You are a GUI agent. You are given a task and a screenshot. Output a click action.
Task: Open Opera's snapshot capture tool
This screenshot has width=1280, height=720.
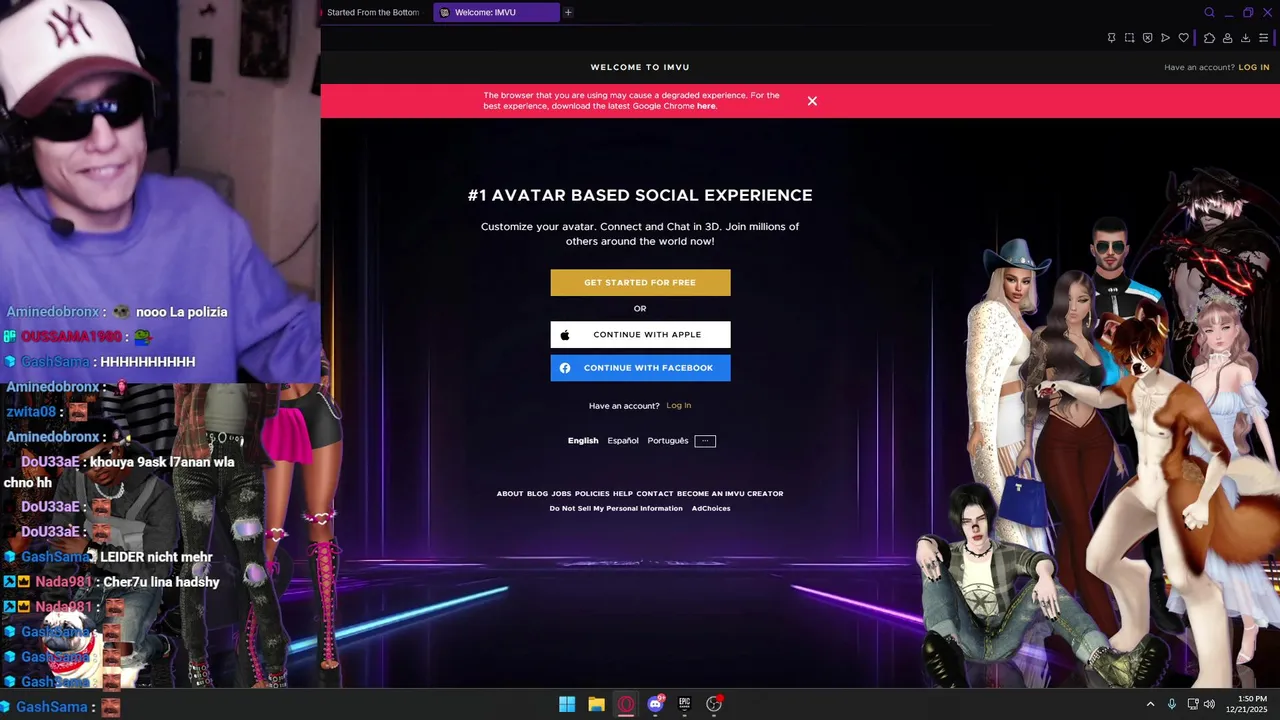pos(1129,38)
